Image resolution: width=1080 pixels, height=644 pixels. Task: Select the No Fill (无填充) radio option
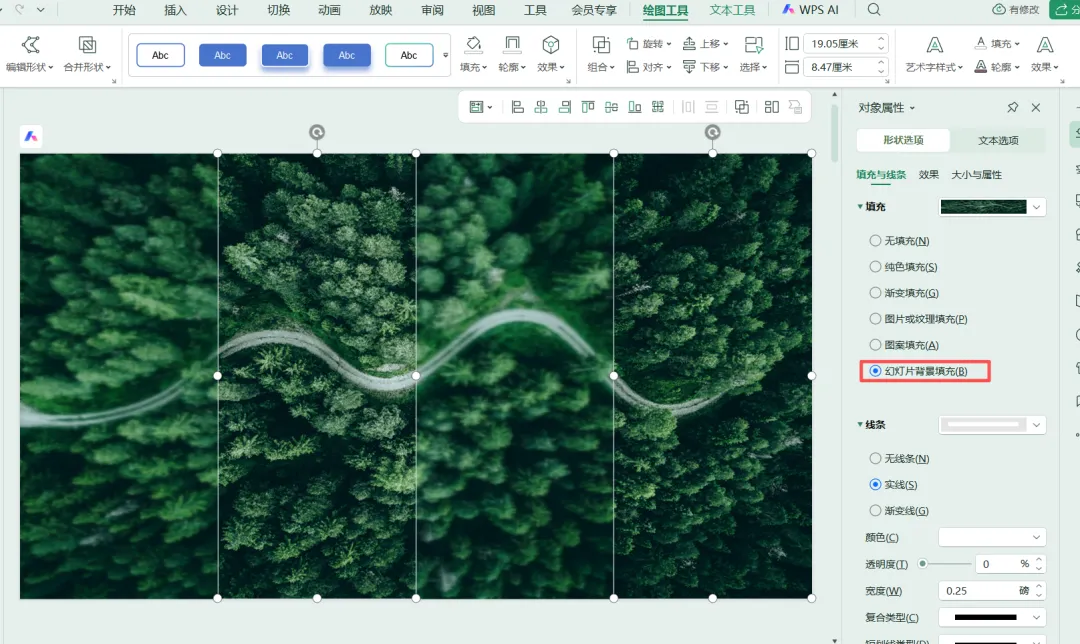point(875,240)
